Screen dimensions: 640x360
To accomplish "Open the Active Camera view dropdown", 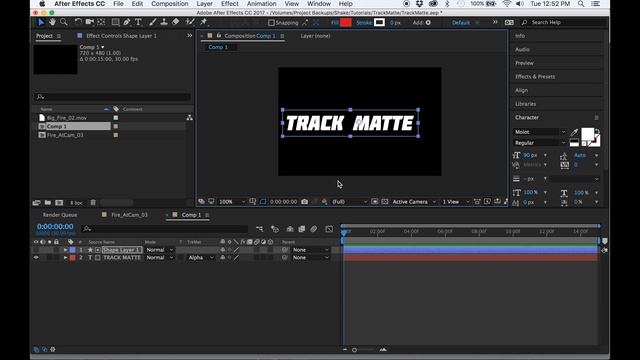I will 414,202.
